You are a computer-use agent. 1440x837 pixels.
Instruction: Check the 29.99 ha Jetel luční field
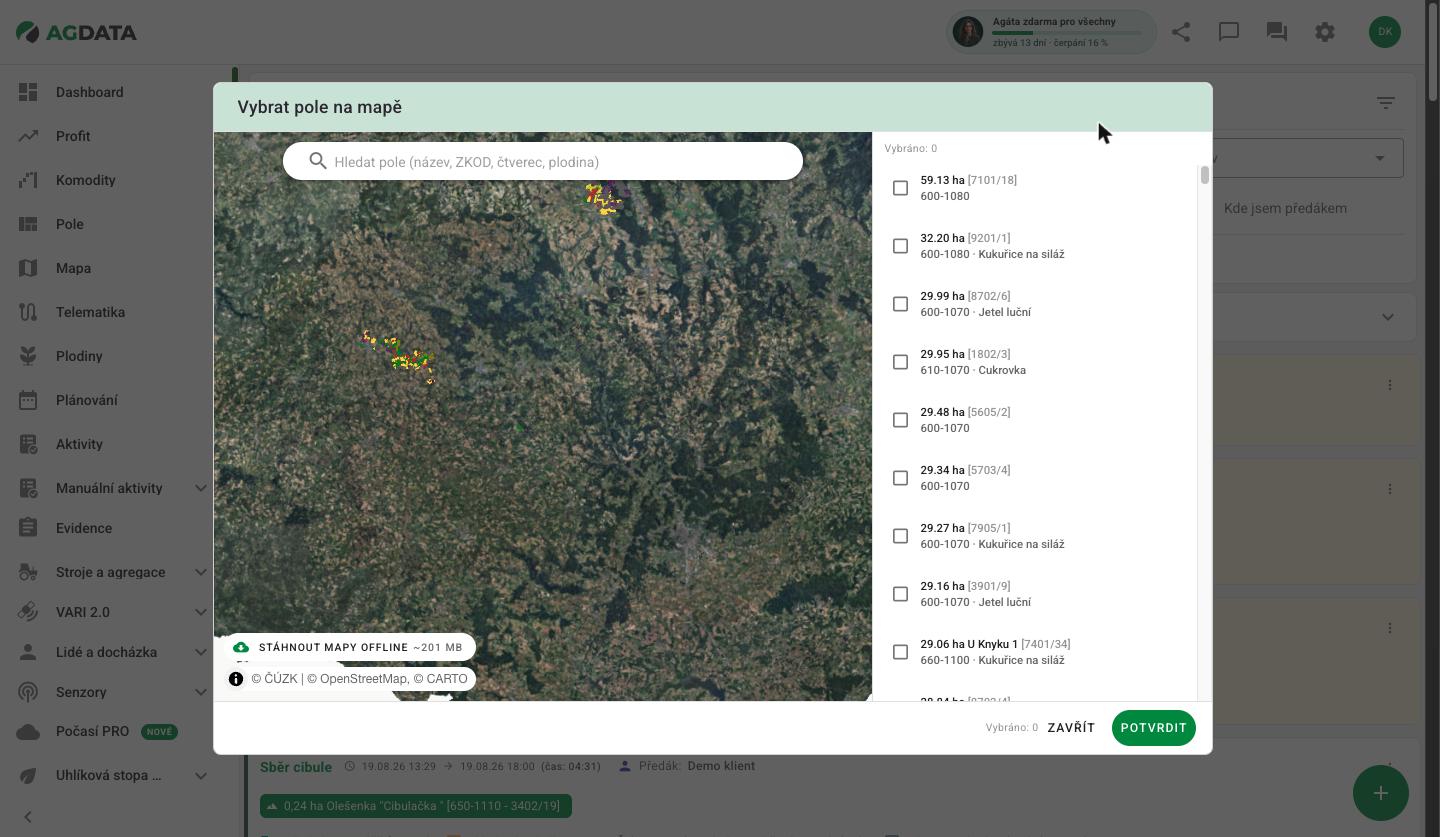click(900, 304)
